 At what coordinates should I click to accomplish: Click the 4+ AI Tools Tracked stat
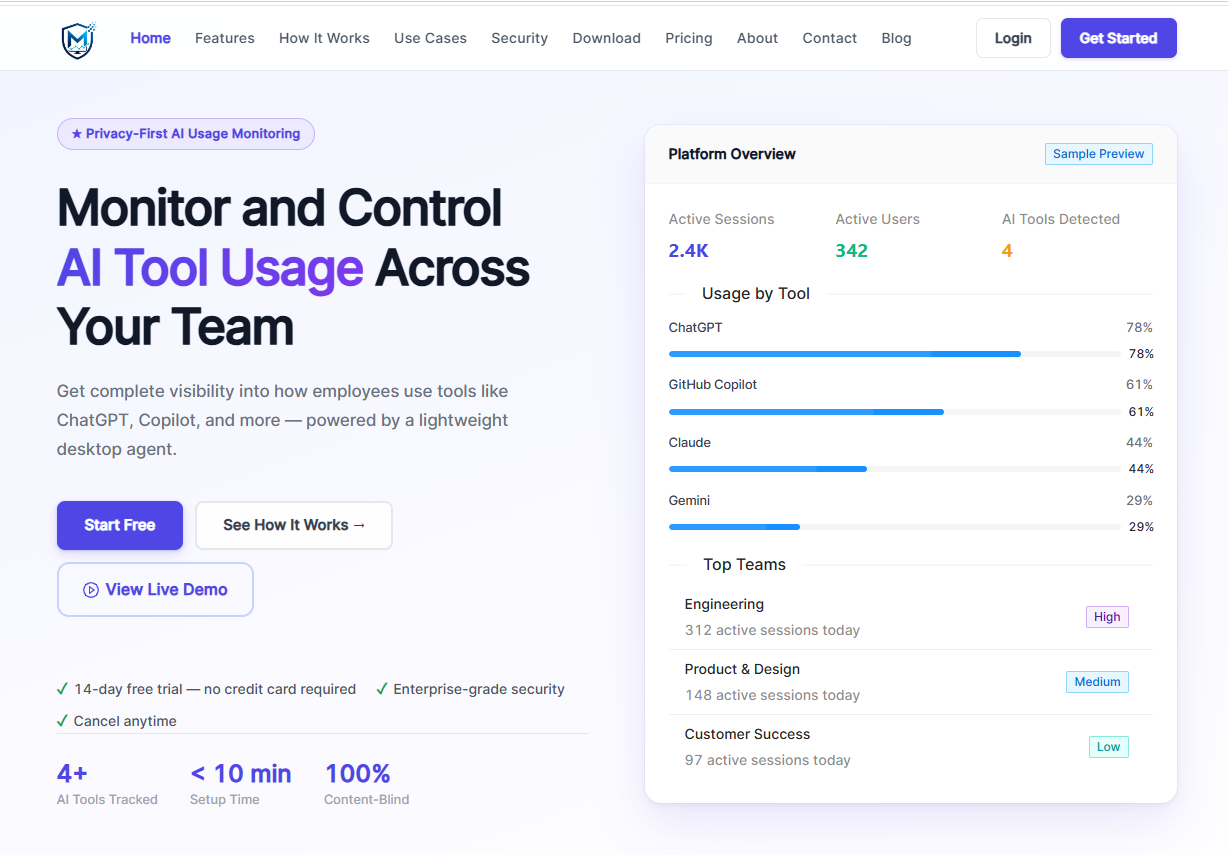[107, 784]
